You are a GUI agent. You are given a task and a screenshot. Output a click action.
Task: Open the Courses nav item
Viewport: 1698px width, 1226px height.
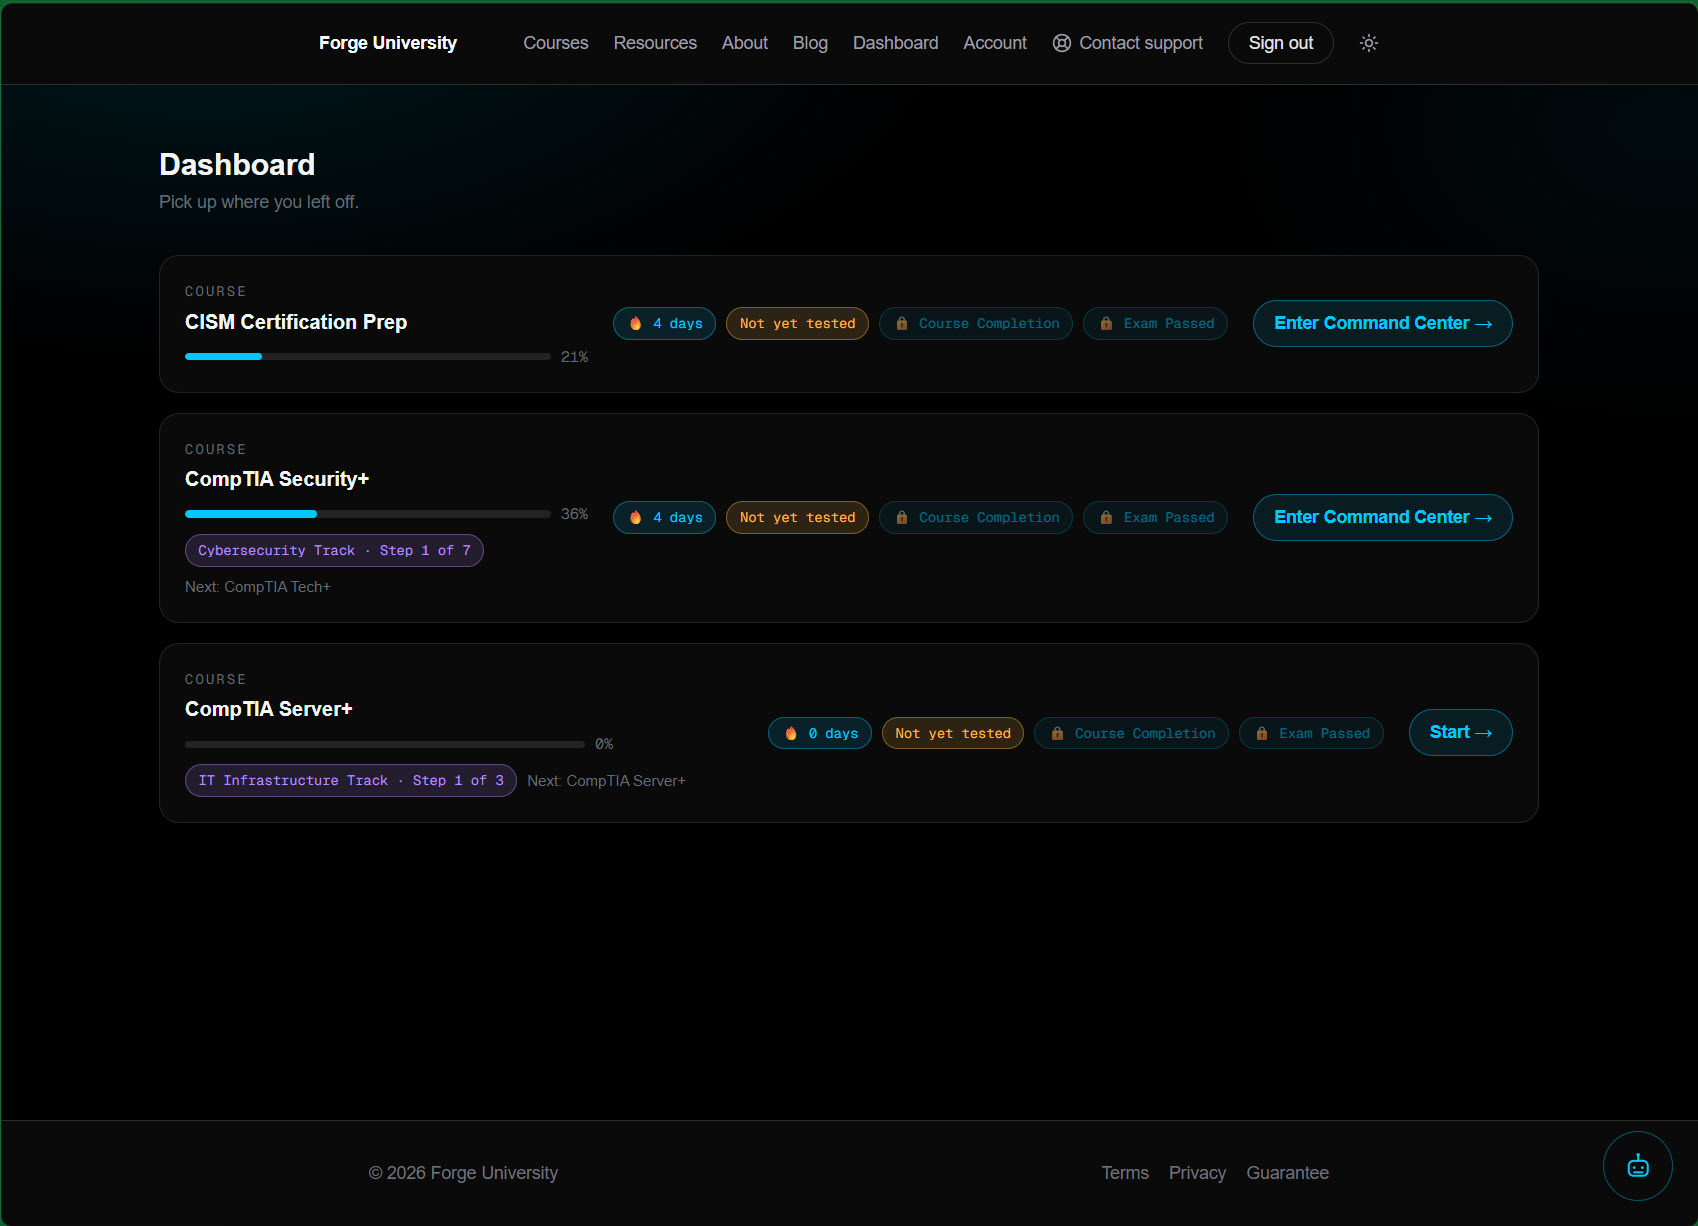[556, 43]
